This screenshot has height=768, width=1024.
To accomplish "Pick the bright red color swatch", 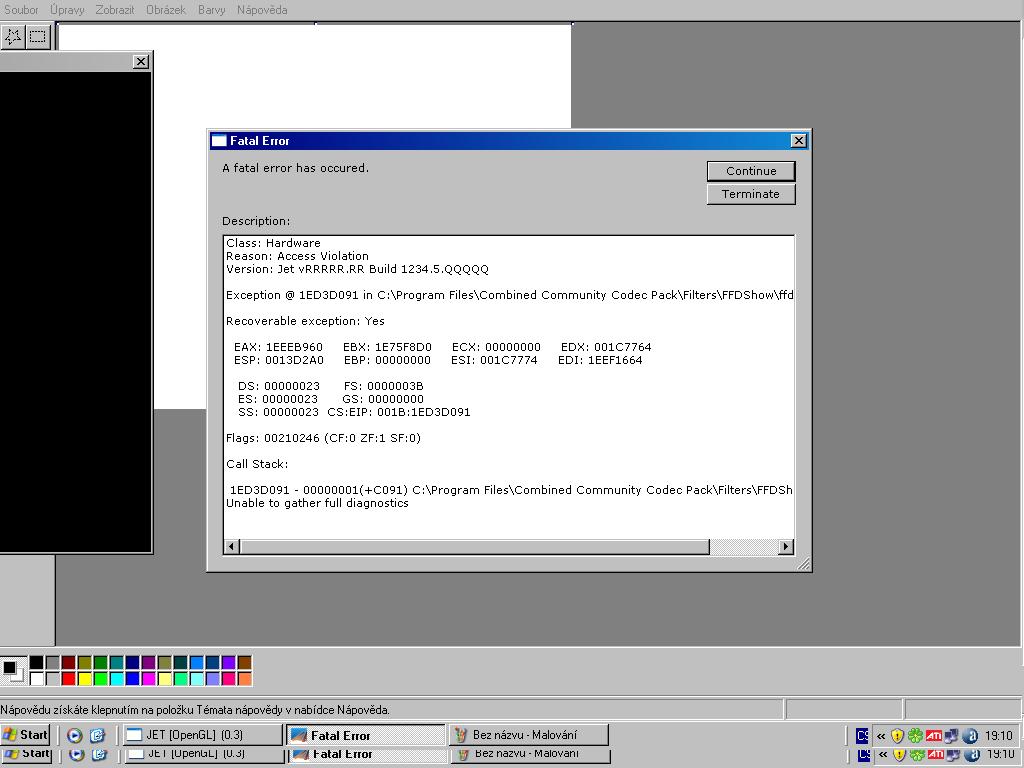I will [69, 679].
